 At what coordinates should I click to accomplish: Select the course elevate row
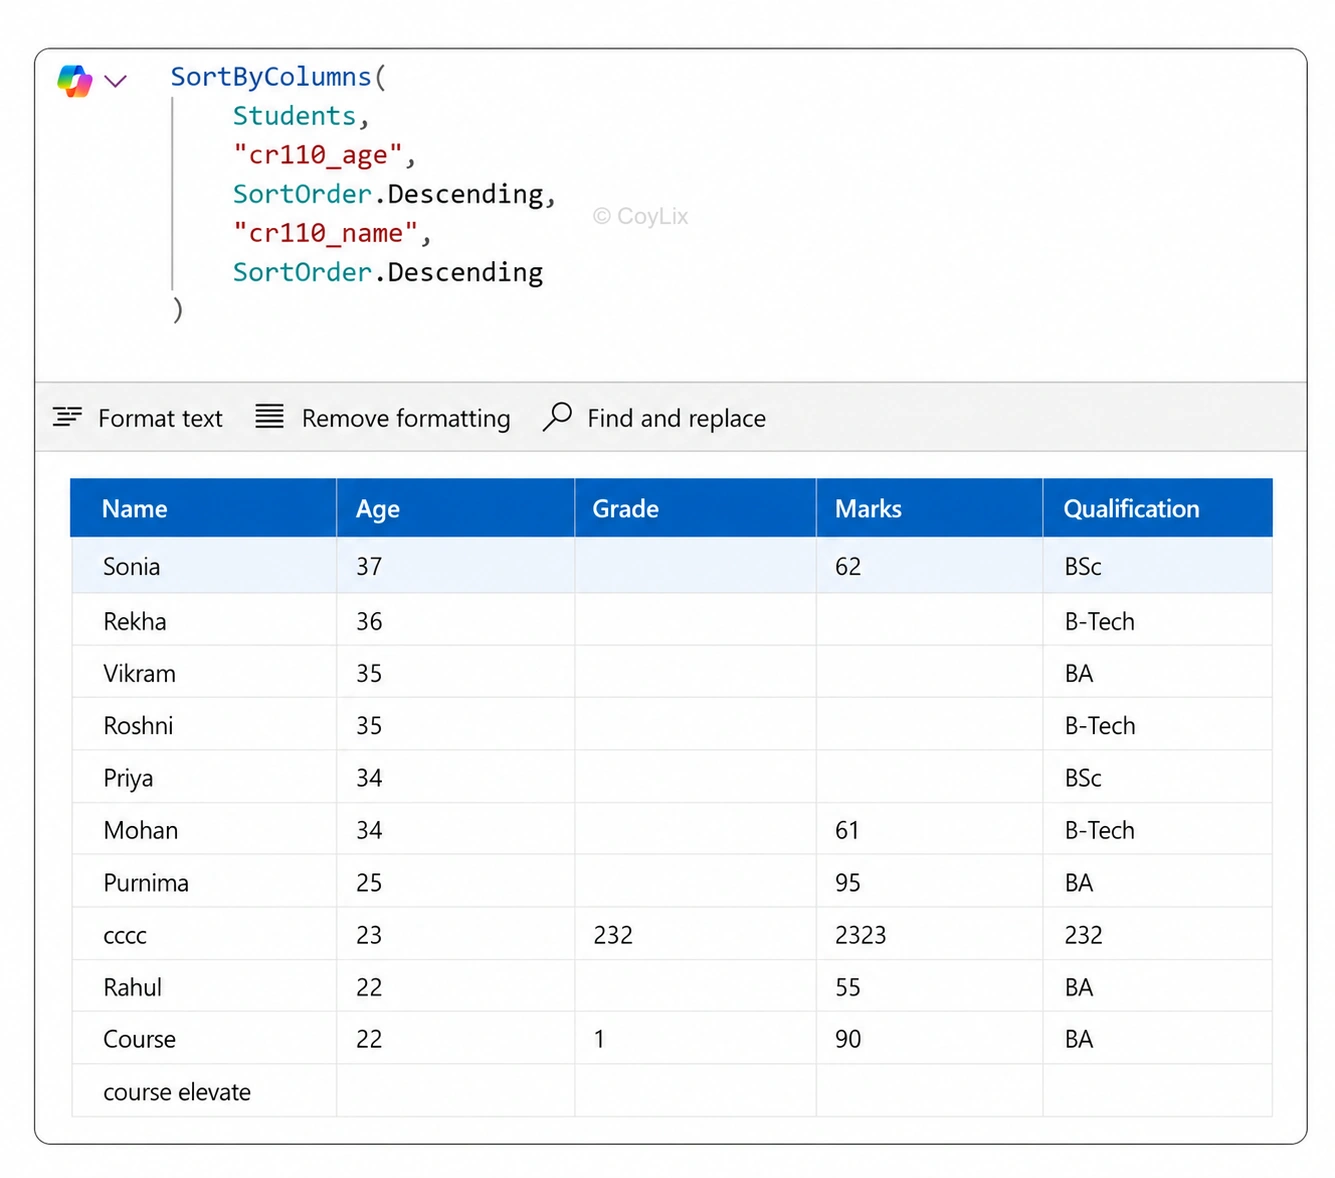coord(672,1091)
